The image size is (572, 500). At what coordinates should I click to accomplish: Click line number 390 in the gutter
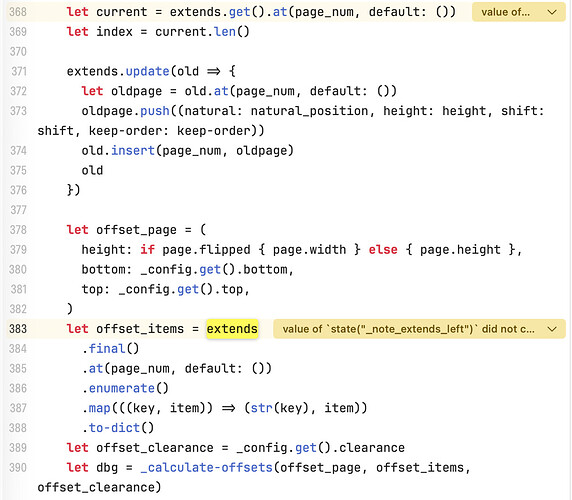[18, 468]
